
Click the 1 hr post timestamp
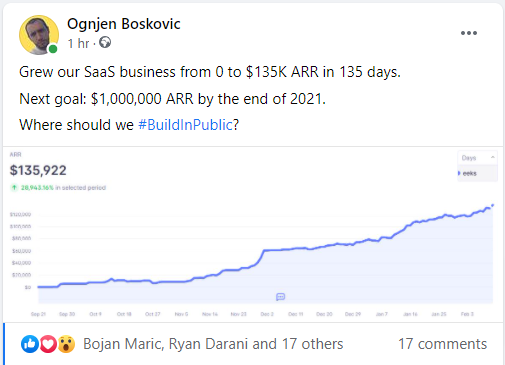coord(78,43)
